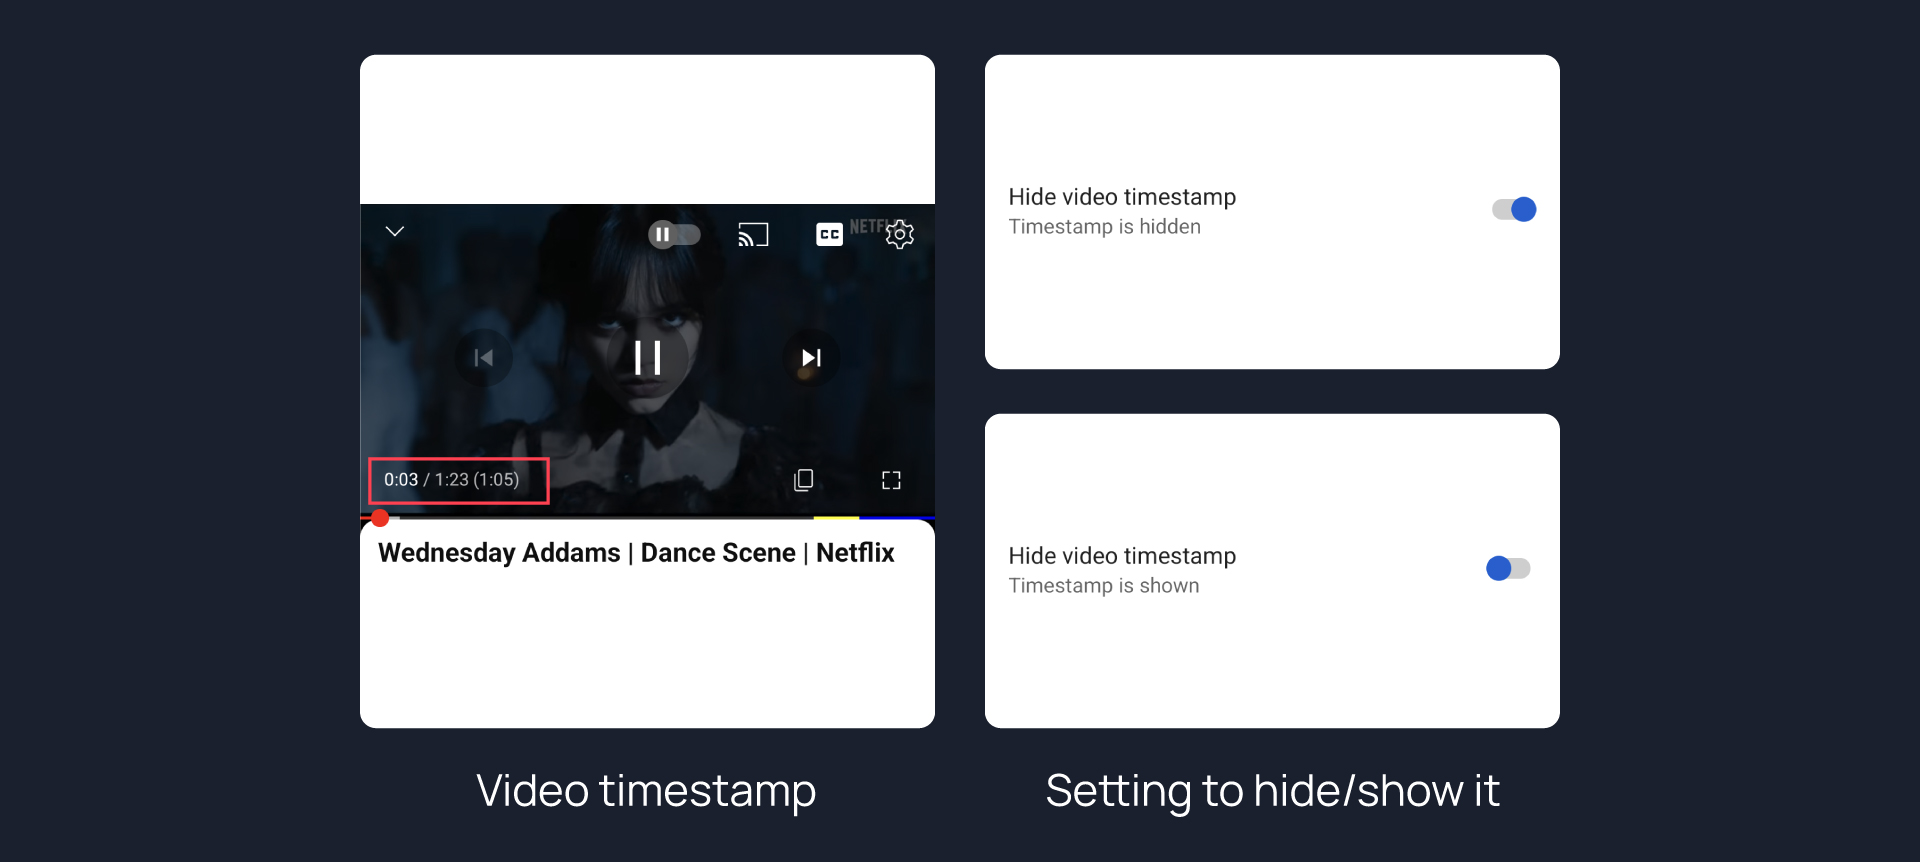The height and width of the screenshot is (862, 1920).
Task: Toggle the autoplay switch in the player
Action: [x=674, y=234]
